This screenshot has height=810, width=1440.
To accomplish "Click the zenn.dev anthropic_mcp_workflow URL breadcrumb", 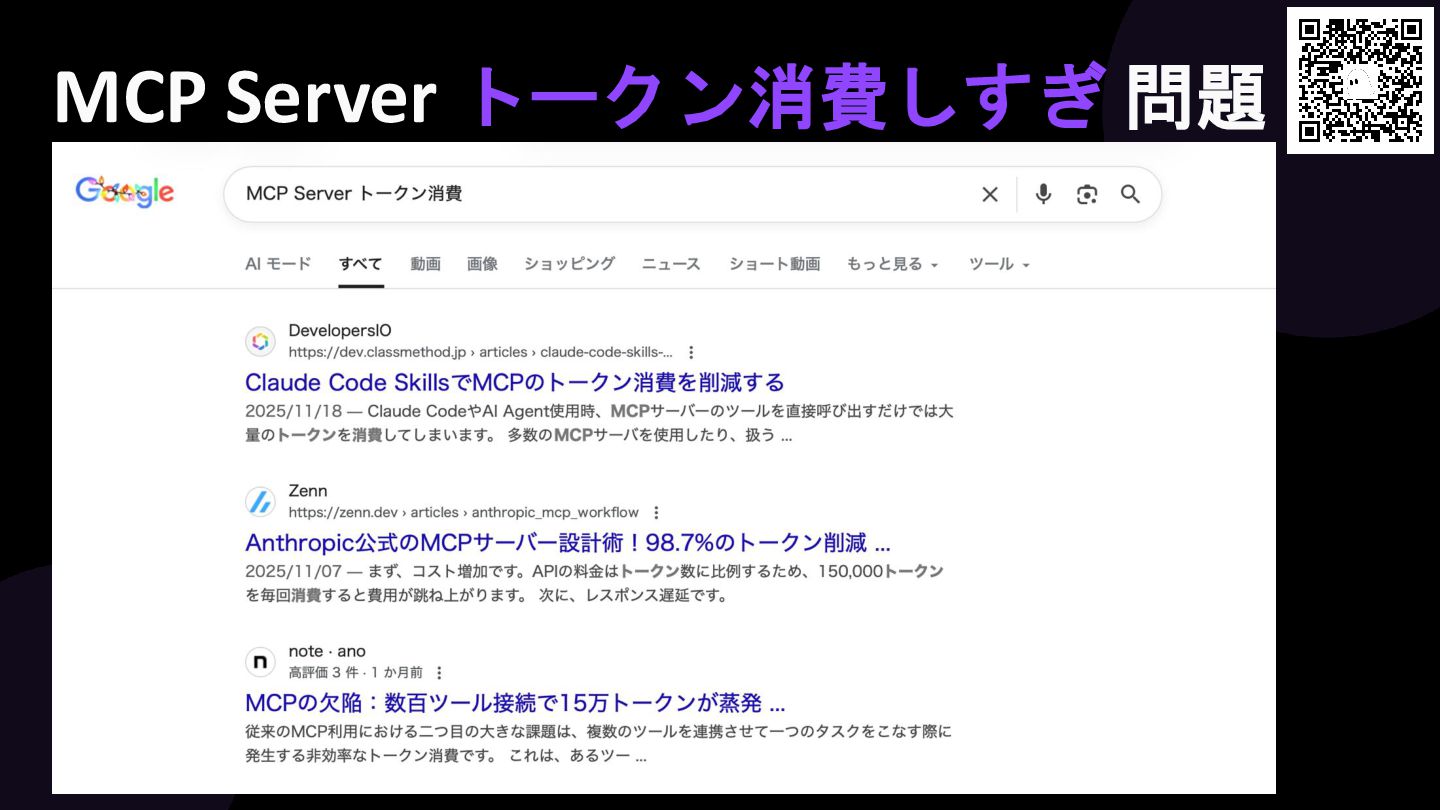I will 464,512.
